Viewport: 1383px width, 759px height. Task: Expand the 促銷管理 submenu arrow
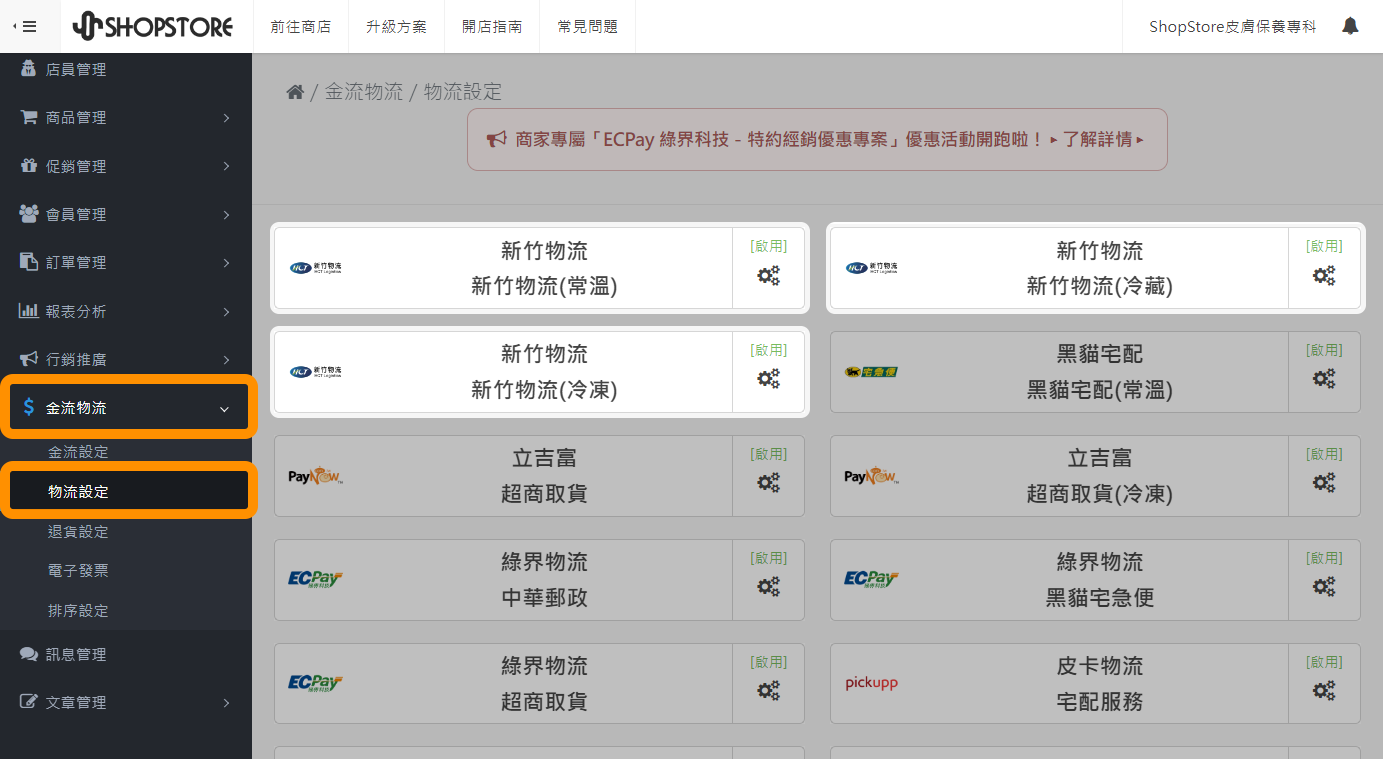tap(226, 166)
